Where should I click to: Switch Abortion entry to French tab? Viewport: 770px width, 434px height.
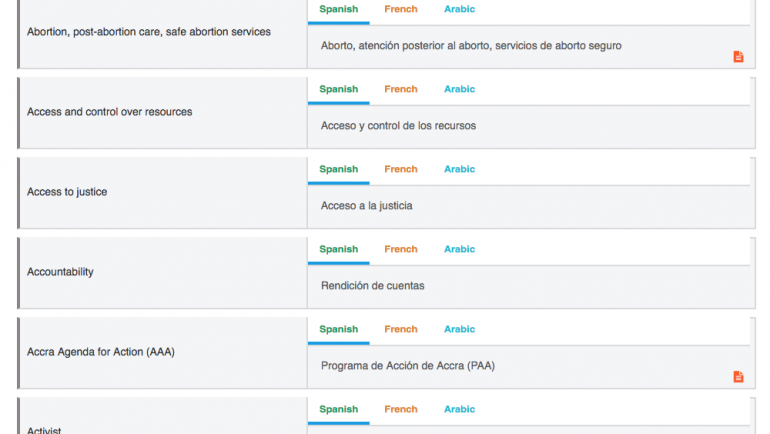[x=401, y=9]
